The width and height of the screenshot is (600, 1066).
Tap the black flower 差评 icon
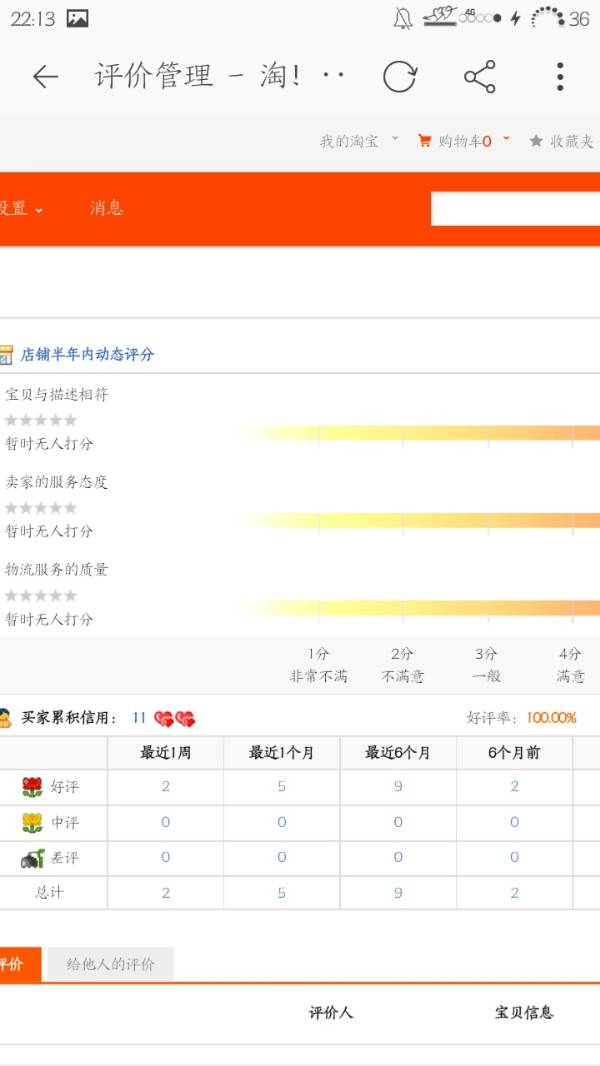point(32,858)
